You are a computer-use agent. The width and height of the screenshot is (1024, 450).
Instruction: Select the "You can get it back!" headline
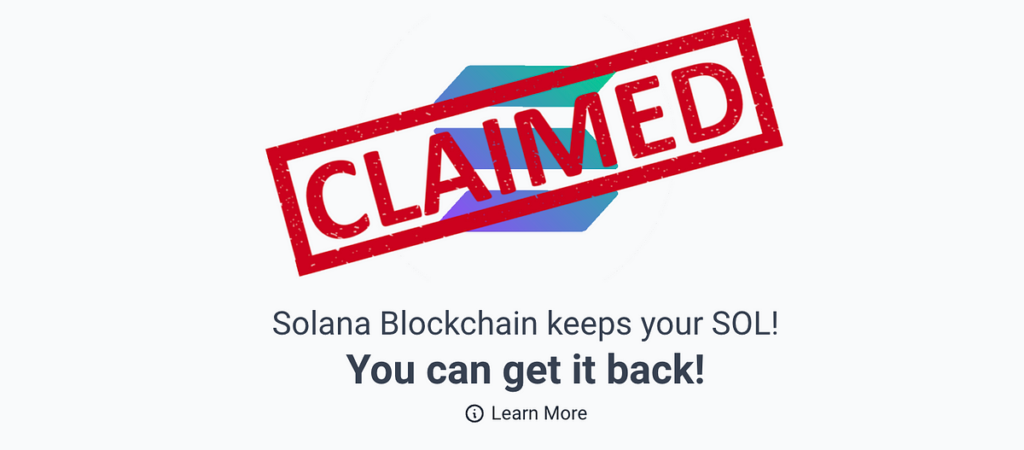coord(525,370)
